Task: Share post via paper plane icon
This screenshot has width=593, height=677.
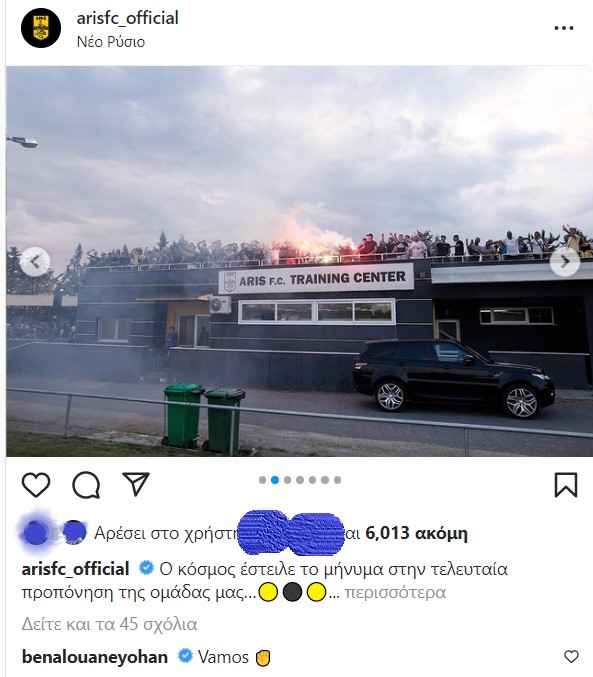Action: [x=136, y=484]
